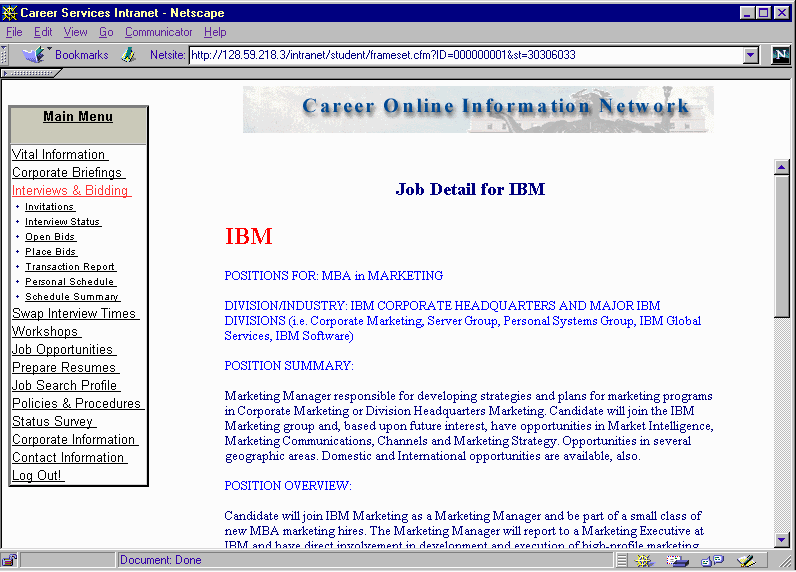
Task: Go to Invitations submenu link
Action: coord(50,207)
